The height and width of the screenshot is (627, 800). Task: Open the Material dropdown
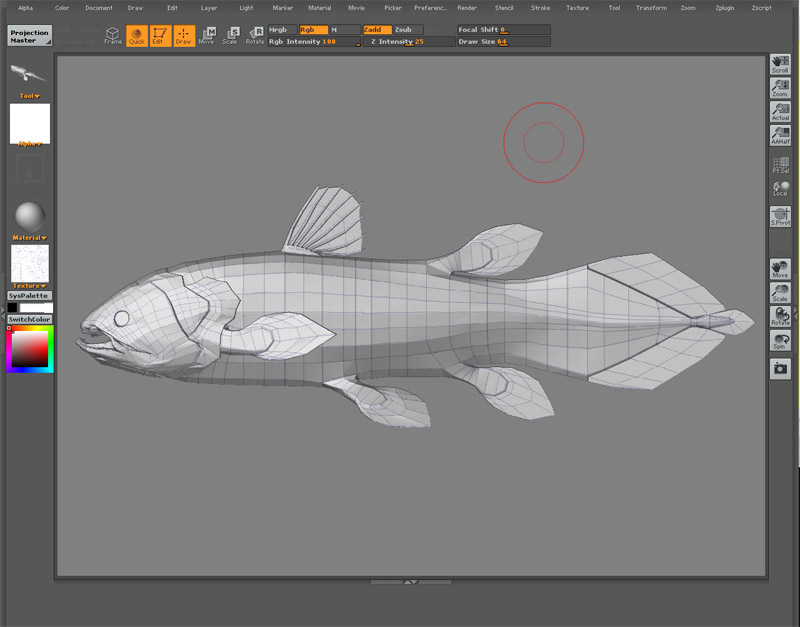tap(29, 238)
